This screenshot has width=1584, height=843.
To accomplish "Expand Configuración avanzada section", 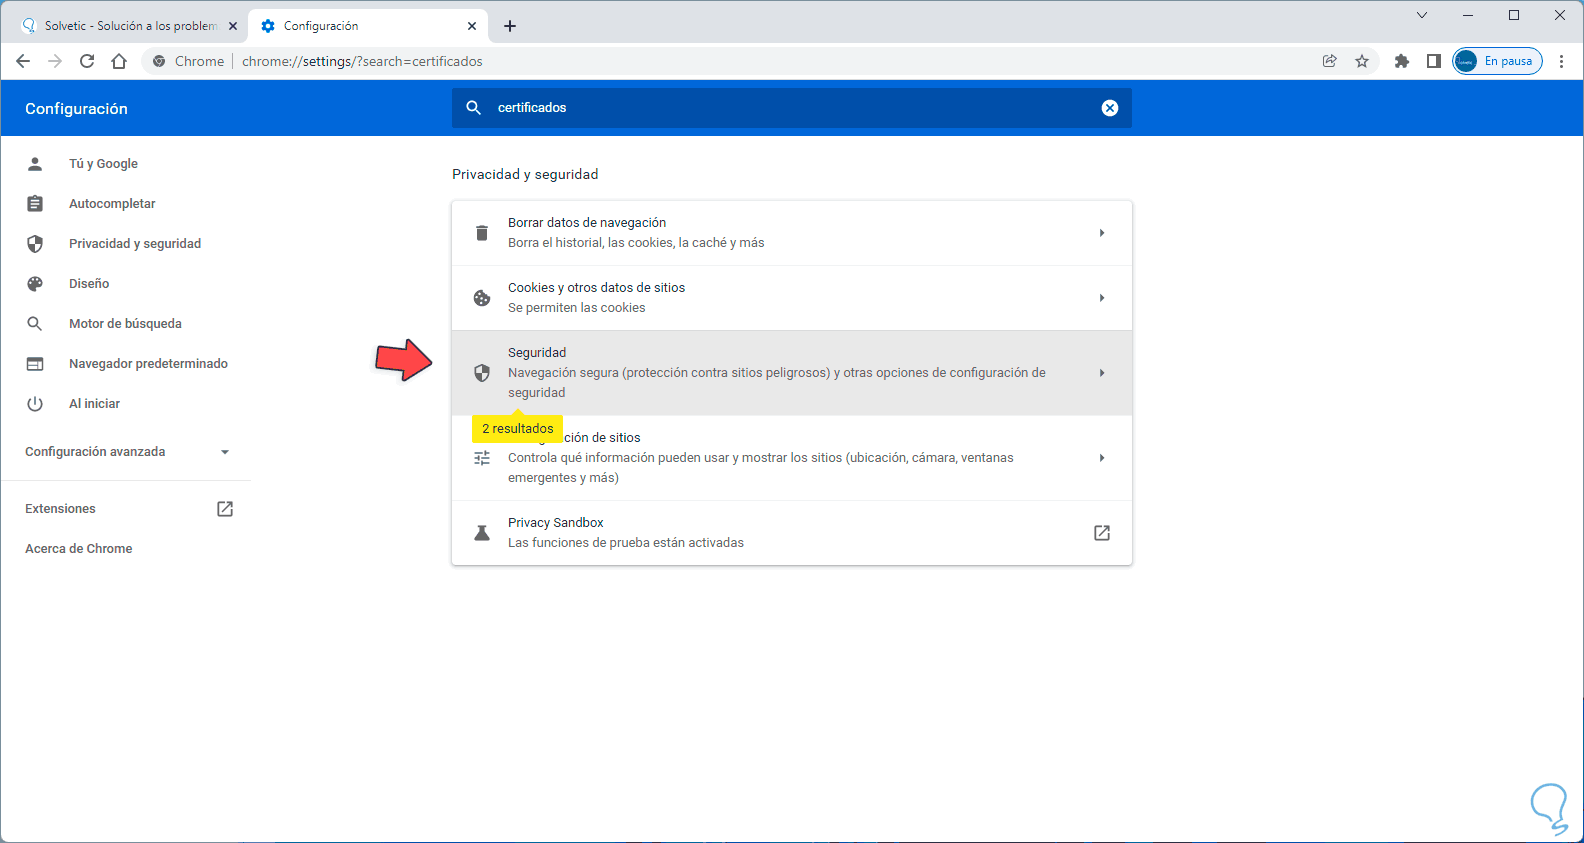I will pos(127,452).
